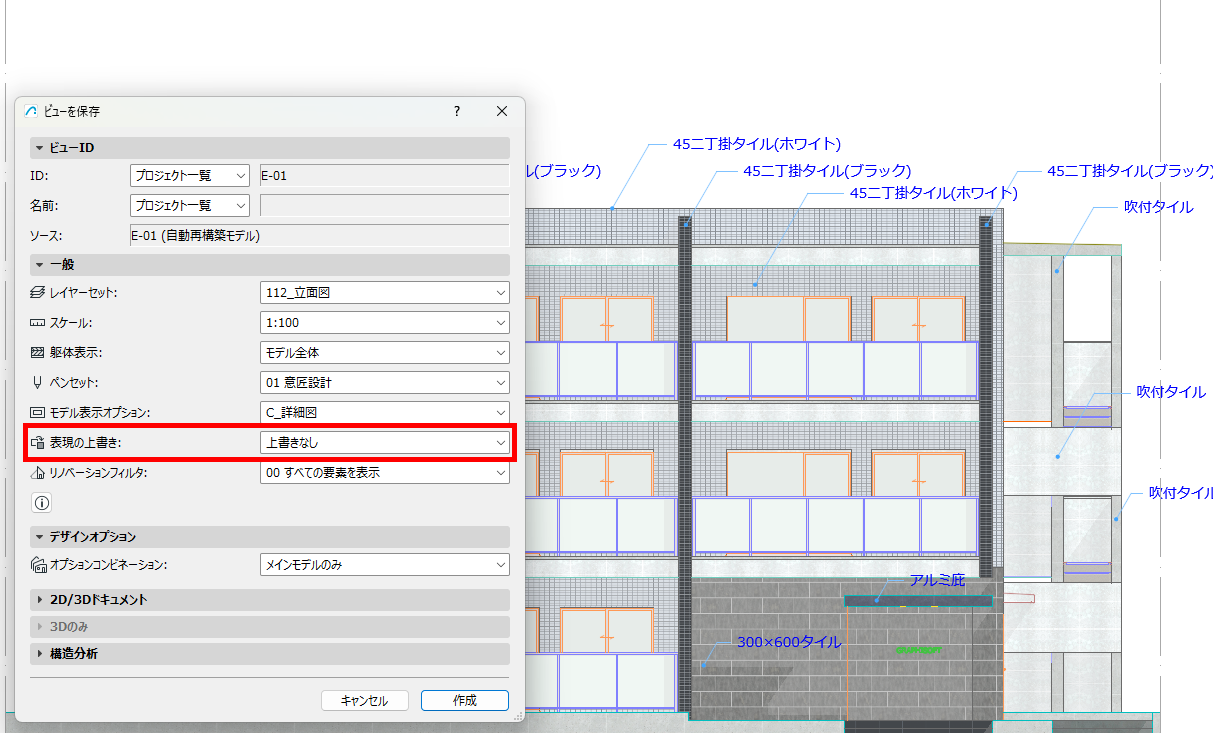Click the scale ruler icon beside スケール
This screenshot has height=733, width=1213.
(38, 323)
